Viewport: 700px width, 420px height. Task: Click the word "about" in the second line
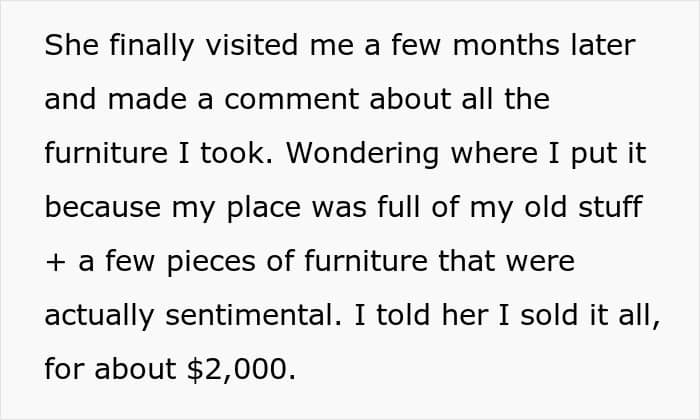tap(410, 99)
